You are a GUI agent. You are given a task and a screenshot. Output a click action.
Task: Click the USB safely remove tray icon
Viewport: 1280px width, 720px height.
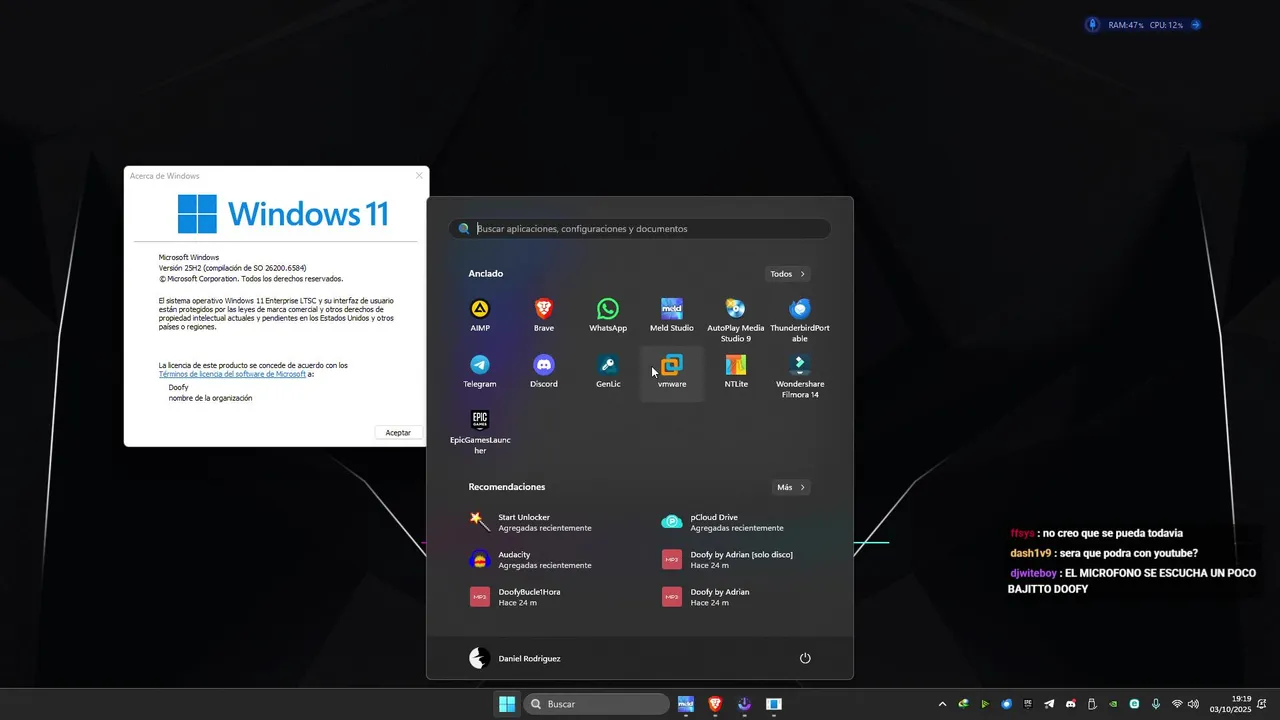(1091, 704)
